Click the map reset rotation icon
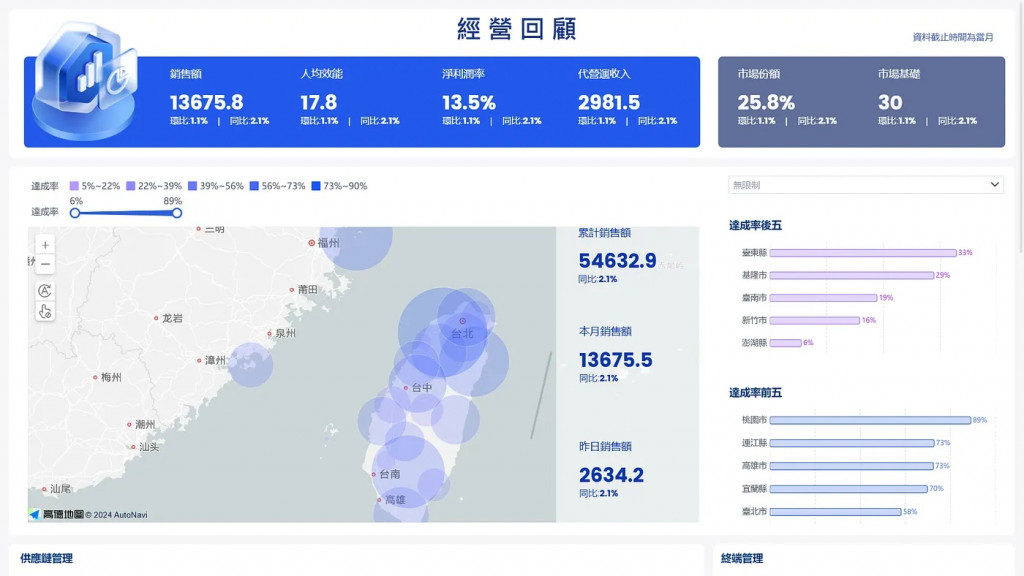This screenshot has width=1024, height=576. tap(45, 291)
